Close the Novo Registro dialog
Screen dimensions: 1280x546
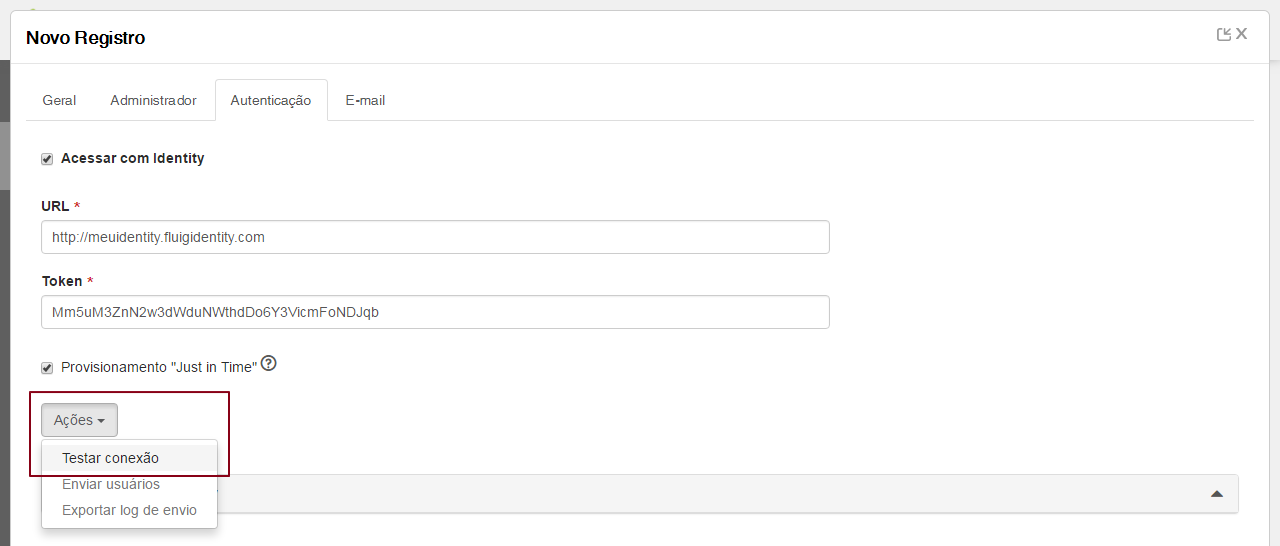1242,34
